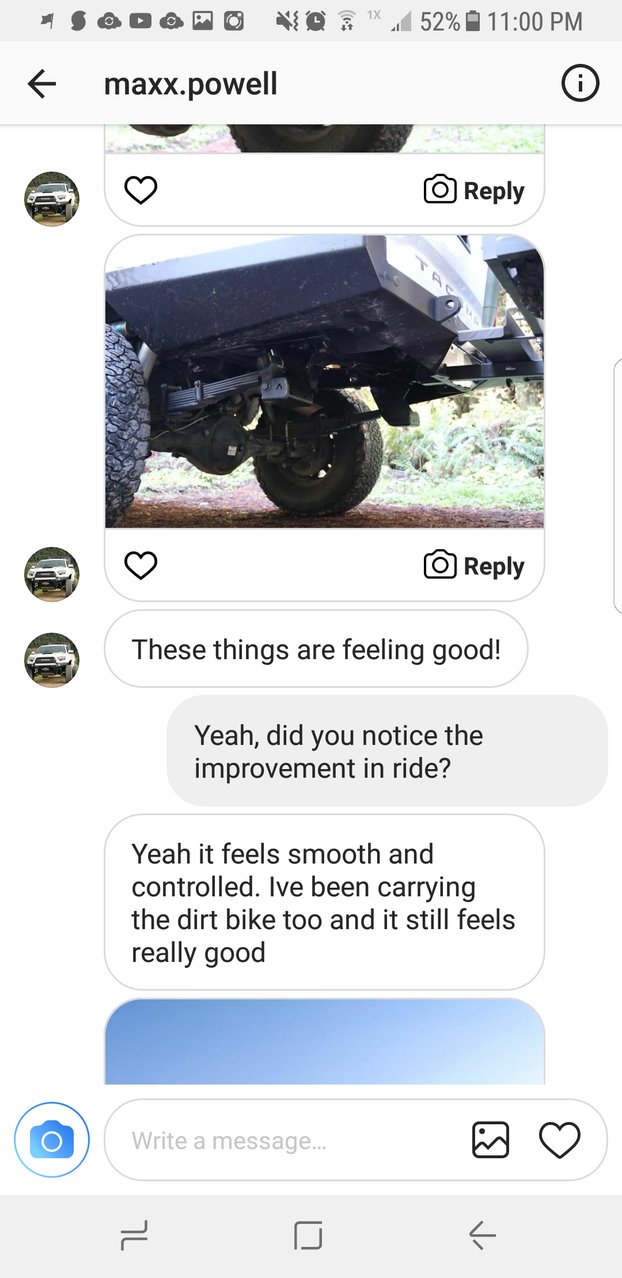Open maxx.powell profile from header name
The image size is (622, 1278).
pyautogui.click(x=191, y=84)
